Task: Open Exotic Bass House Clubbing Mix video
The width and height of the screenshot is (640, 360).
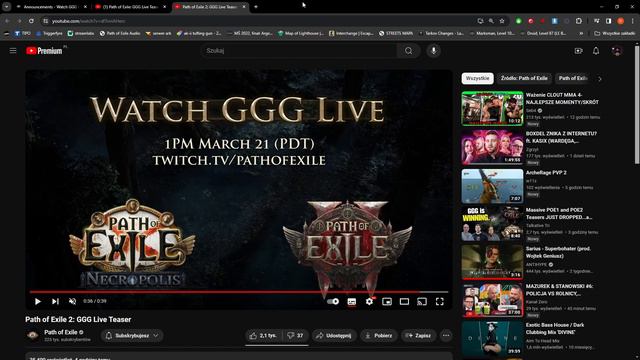Action: (x=555, y=329)
